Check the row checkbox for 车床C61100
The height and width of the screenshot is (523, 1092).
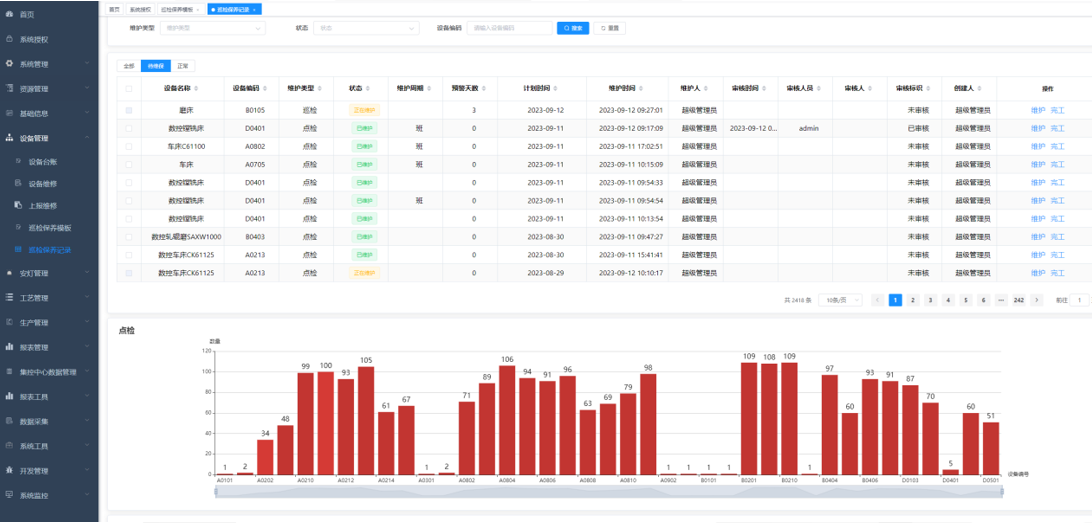click(x=128, y=146)
